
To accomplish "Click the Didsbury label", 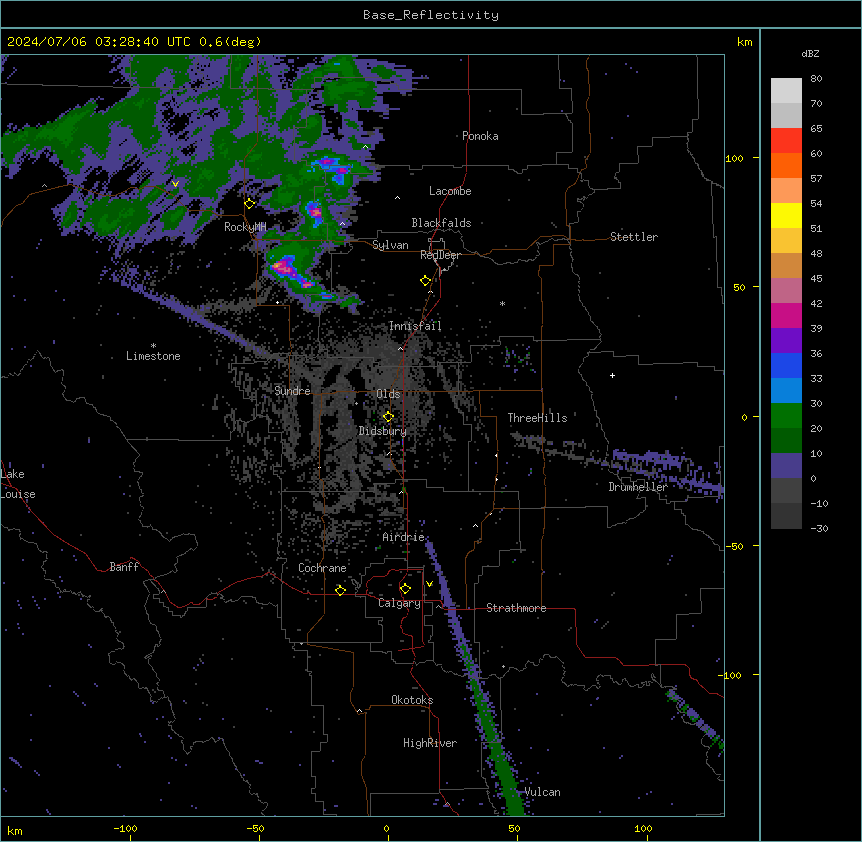I will coord(383,431).
